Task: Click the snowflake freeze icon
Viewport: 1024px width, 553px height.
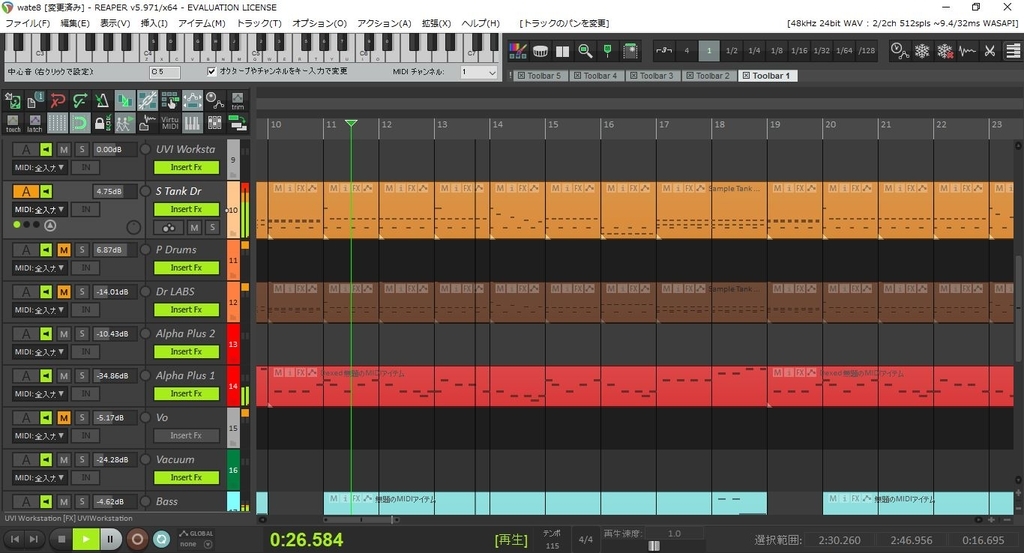Action: coord(921,51)
